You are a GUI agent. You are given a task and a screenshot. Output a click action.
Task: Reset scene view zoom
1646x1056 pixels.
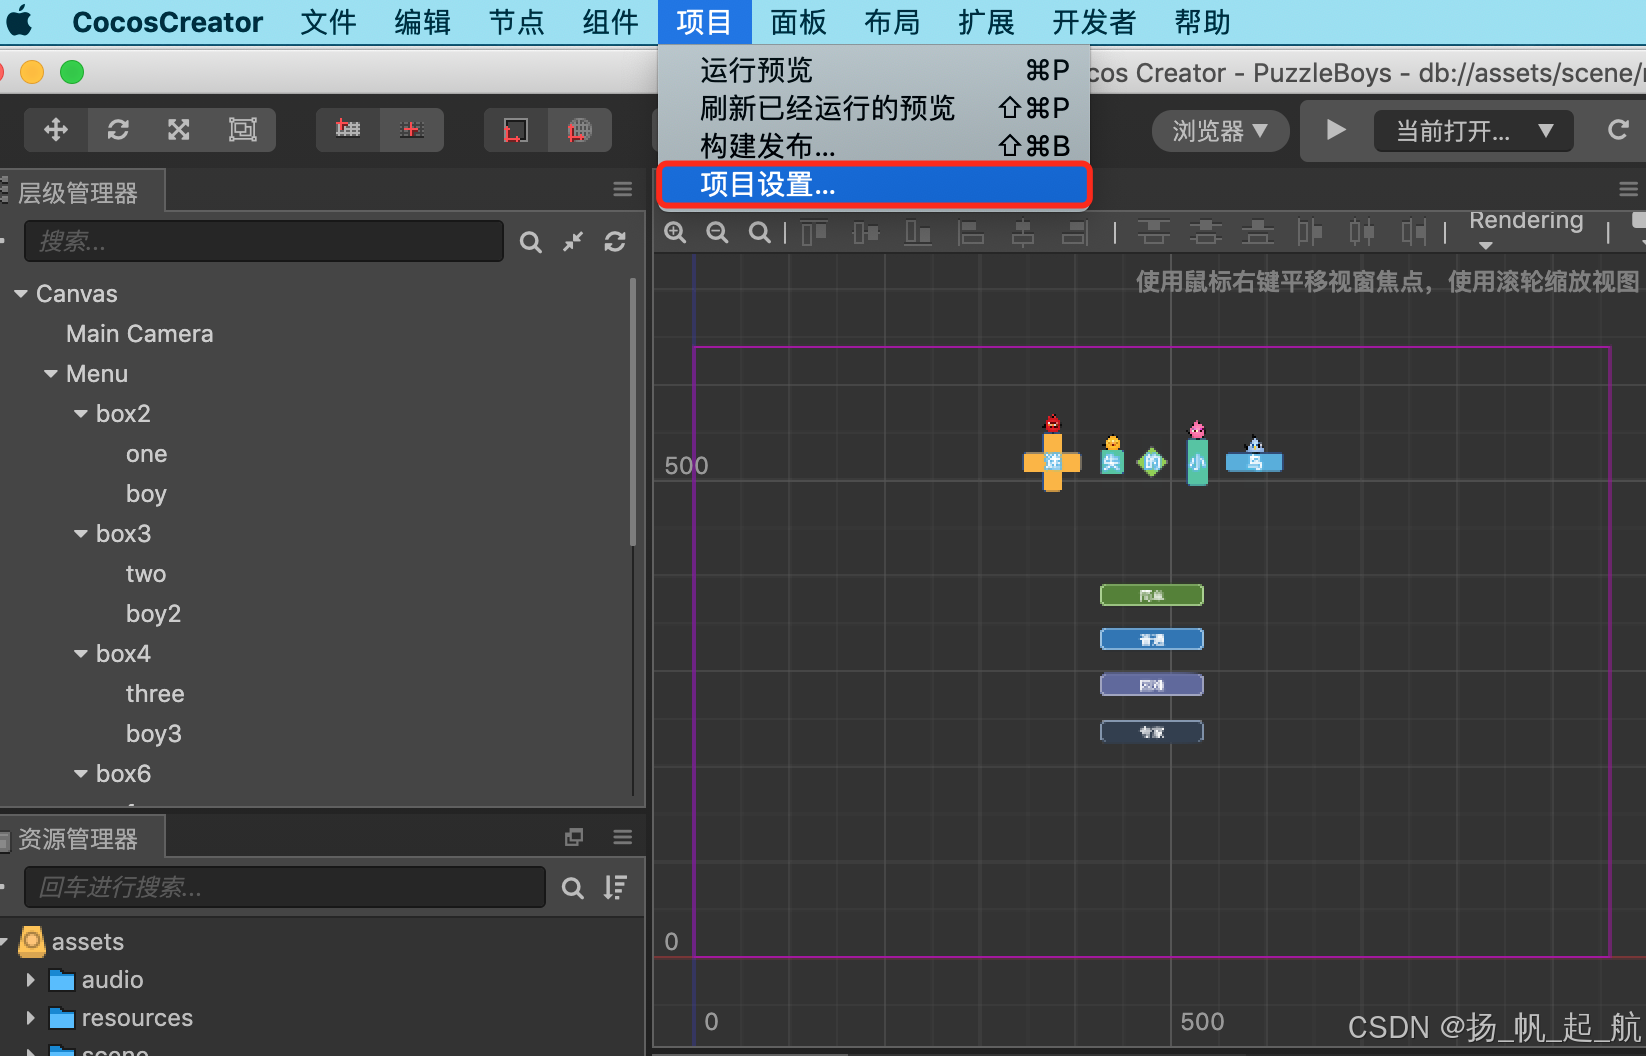tap(760, 233)
